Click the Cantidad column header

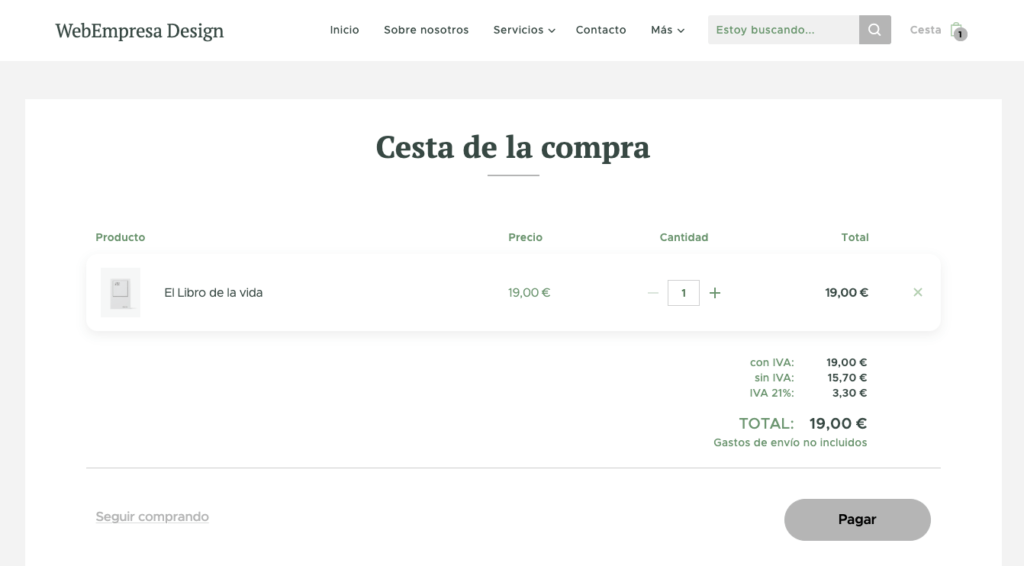(x=684, y=237)
